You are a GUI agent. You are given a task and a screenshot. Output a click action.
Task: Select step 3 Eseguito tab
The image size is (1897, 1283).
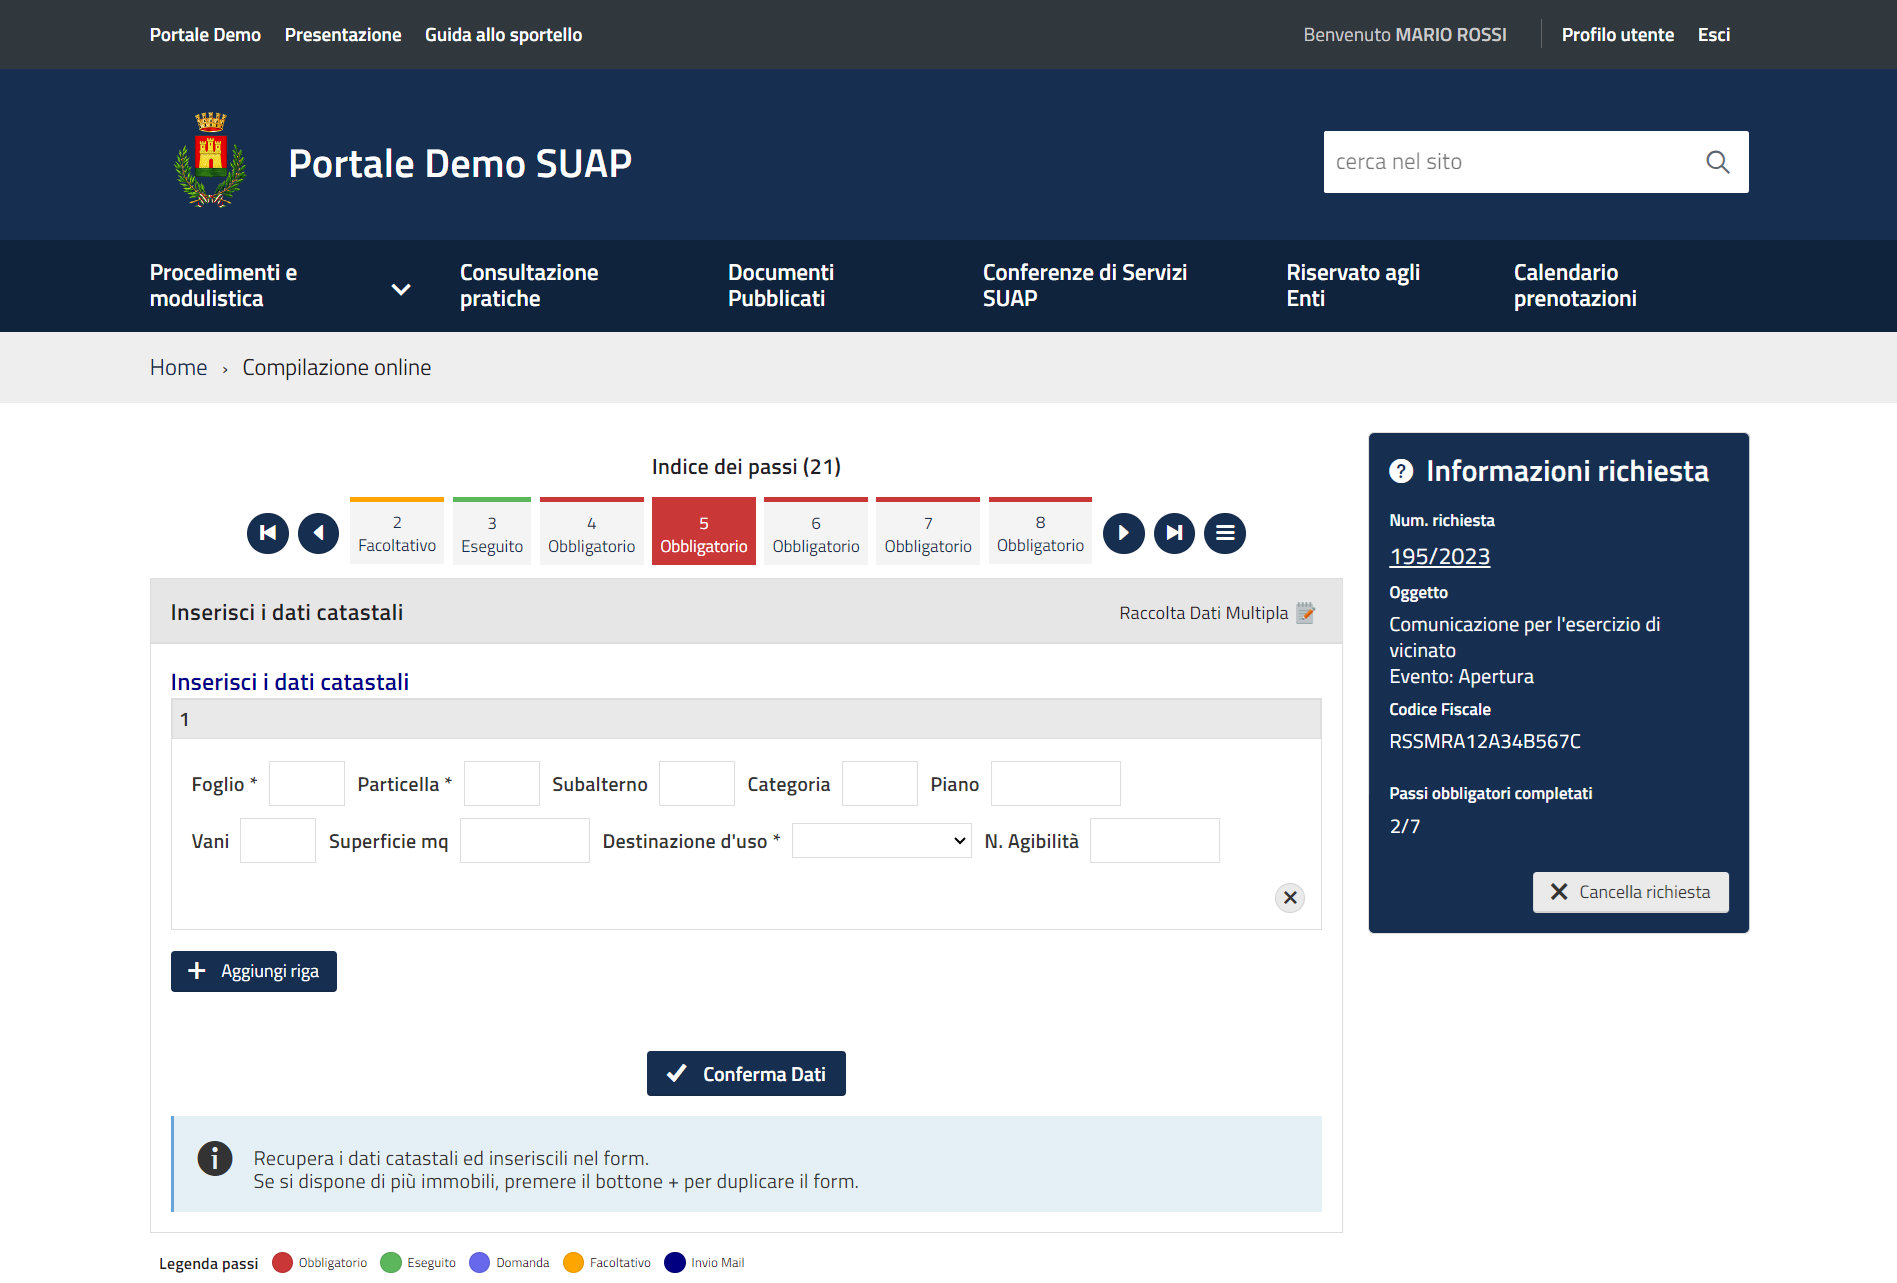(x=492, y=533)
